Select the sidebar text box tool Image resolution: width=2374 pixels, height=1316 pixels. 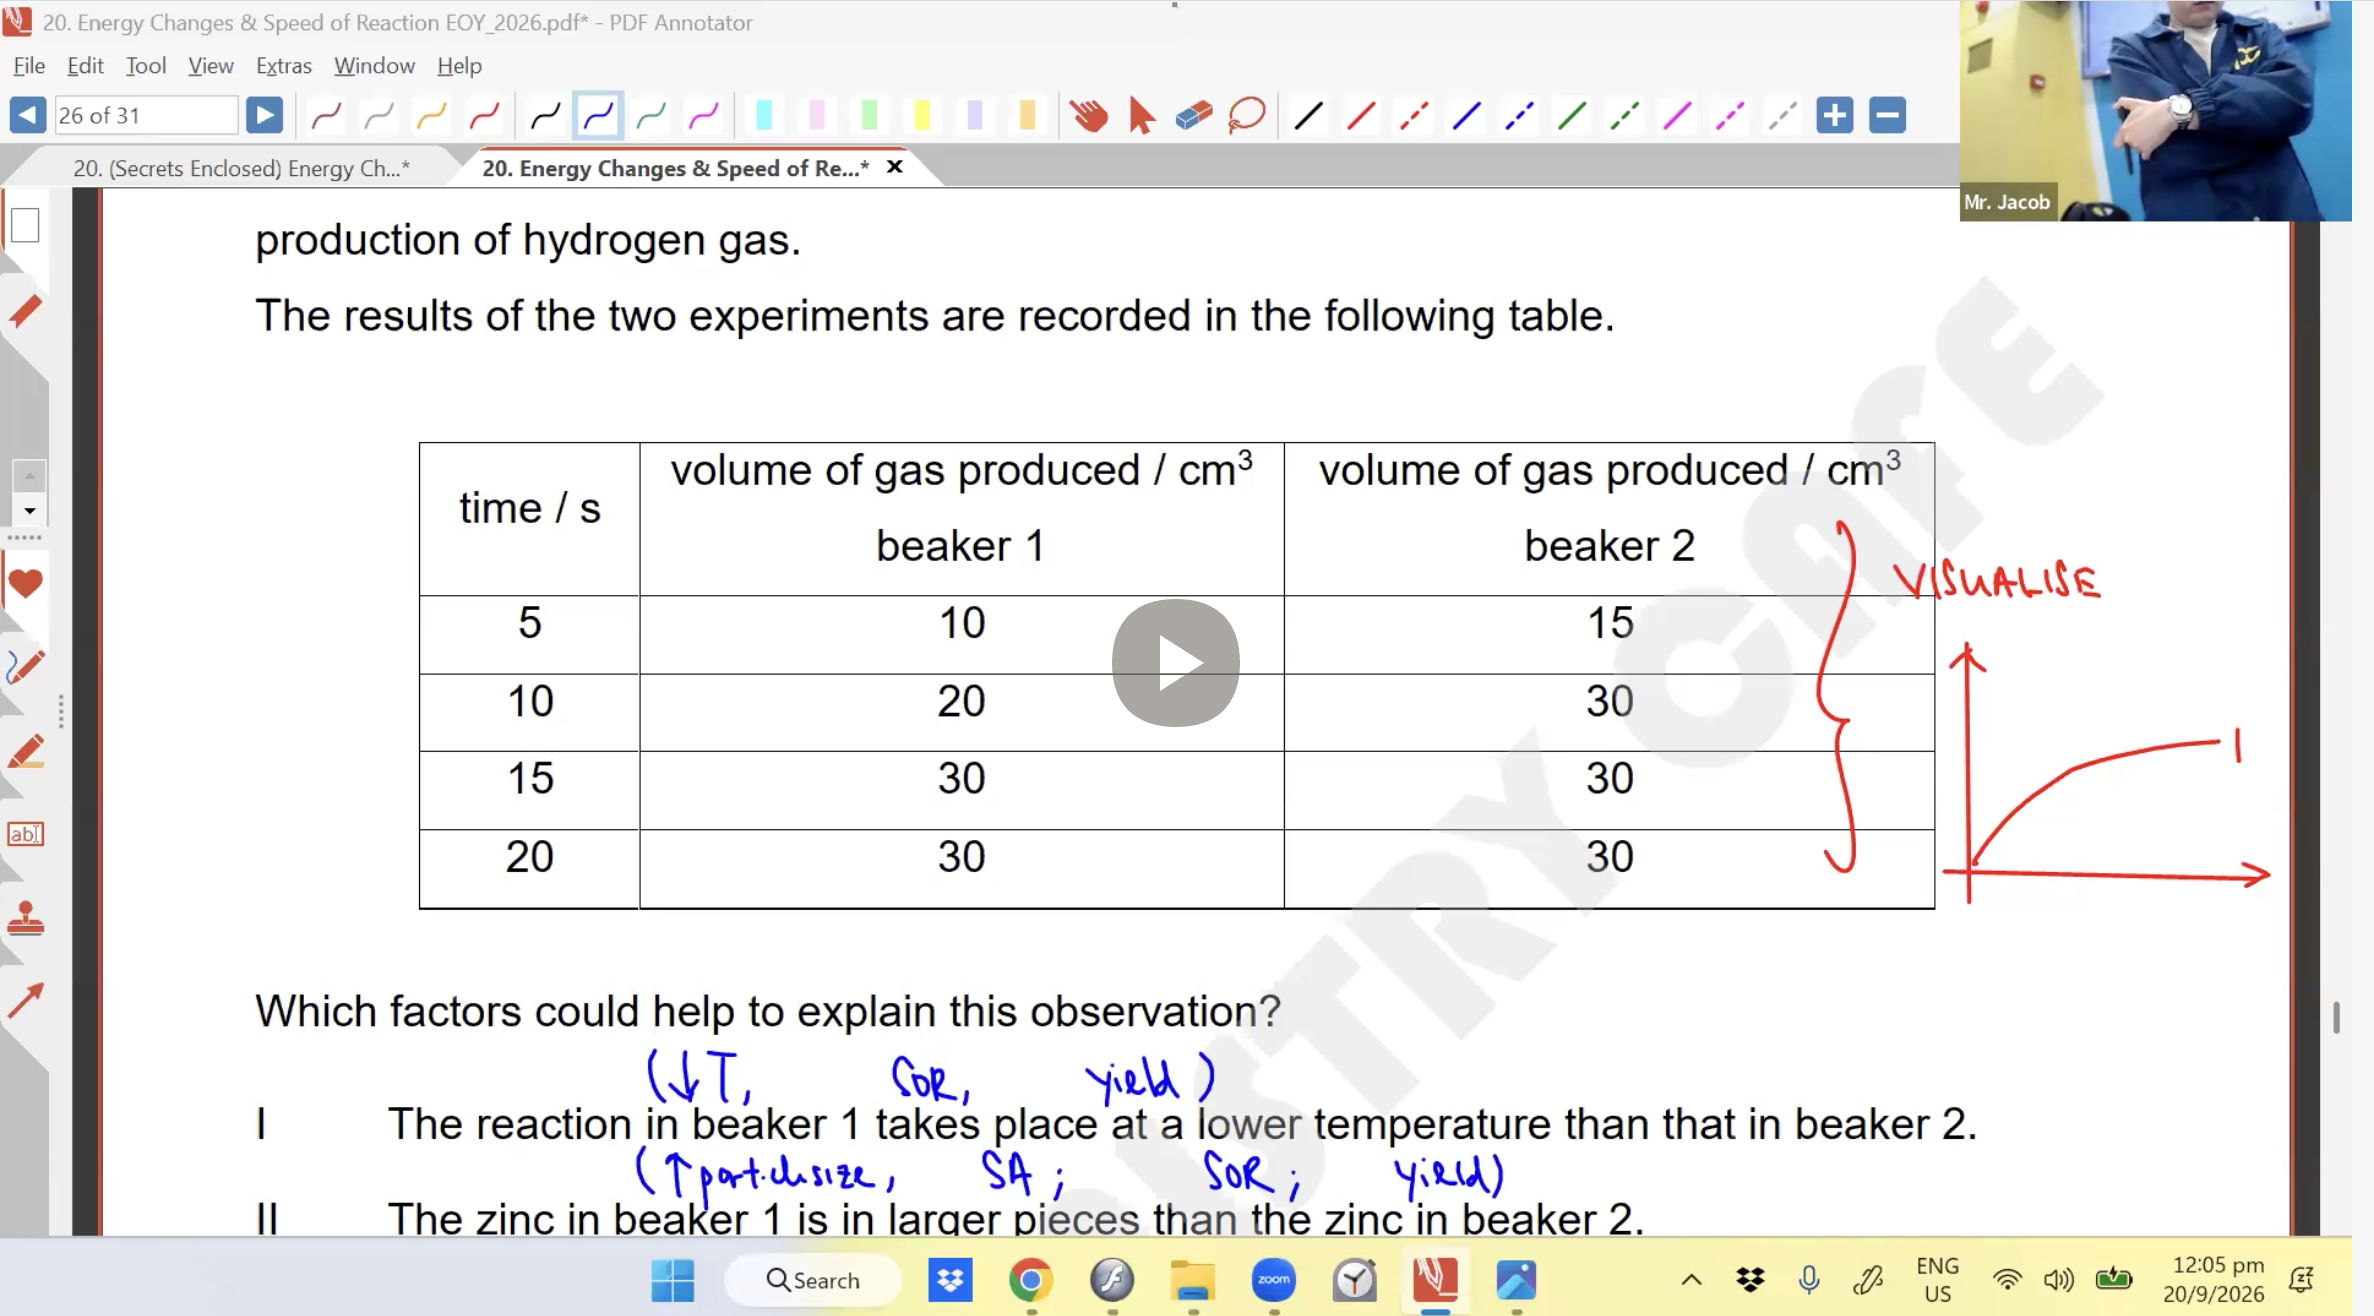[x=25, y=834]
